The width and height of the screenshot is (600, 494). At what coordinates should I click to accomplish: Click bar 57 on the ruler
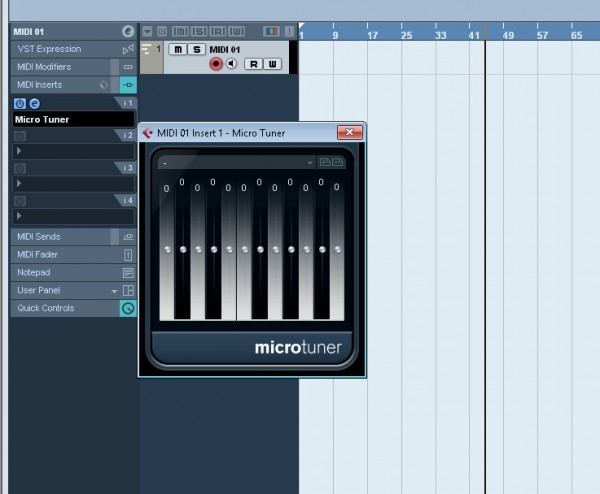point(542,35)
